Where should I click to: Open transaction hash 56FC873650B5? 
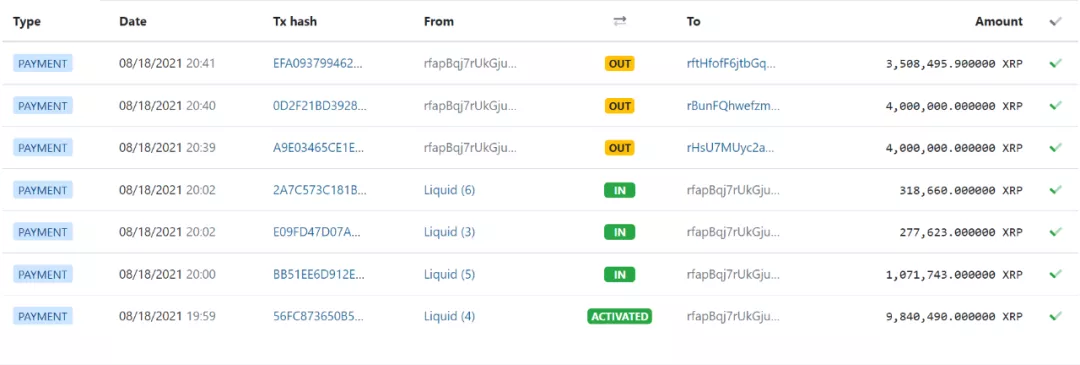pos(318,316)
